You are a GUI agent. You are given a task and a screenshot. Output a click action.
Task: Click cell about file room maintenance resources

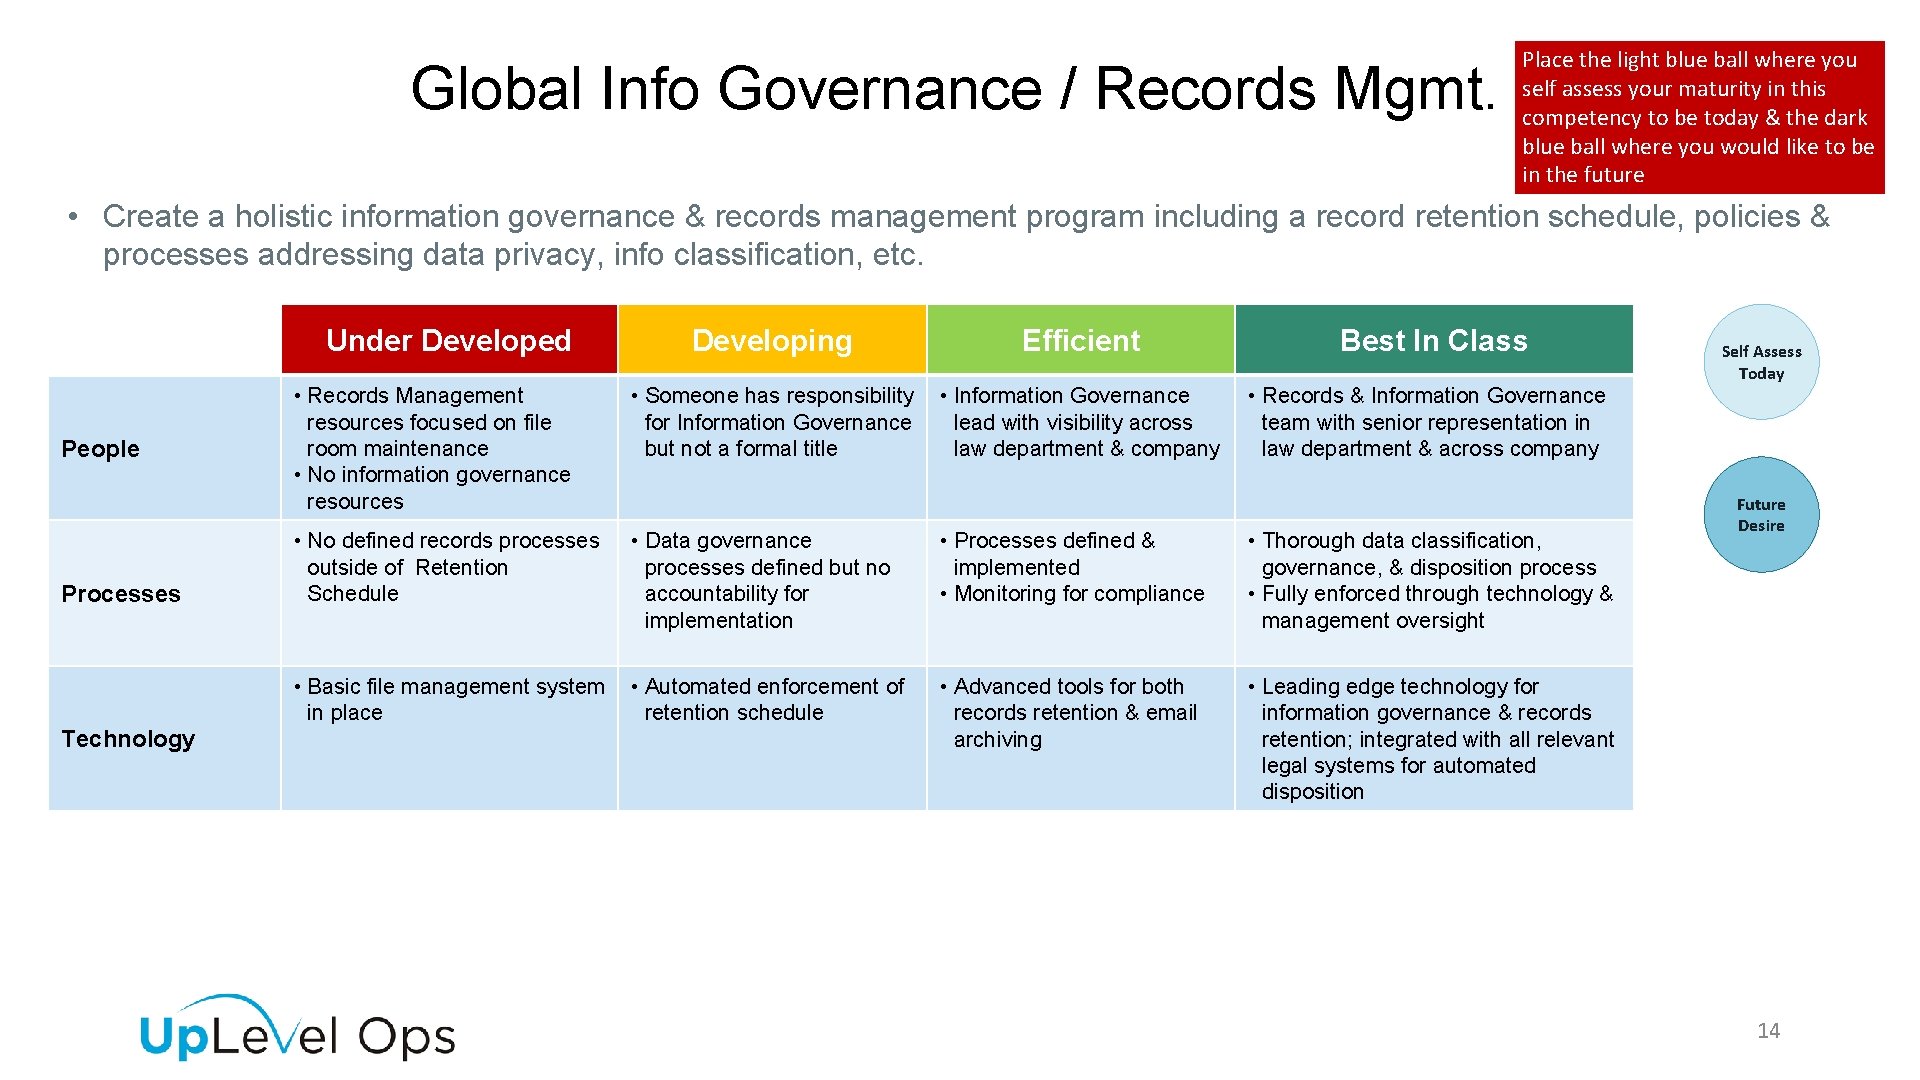tap(448, 448)
